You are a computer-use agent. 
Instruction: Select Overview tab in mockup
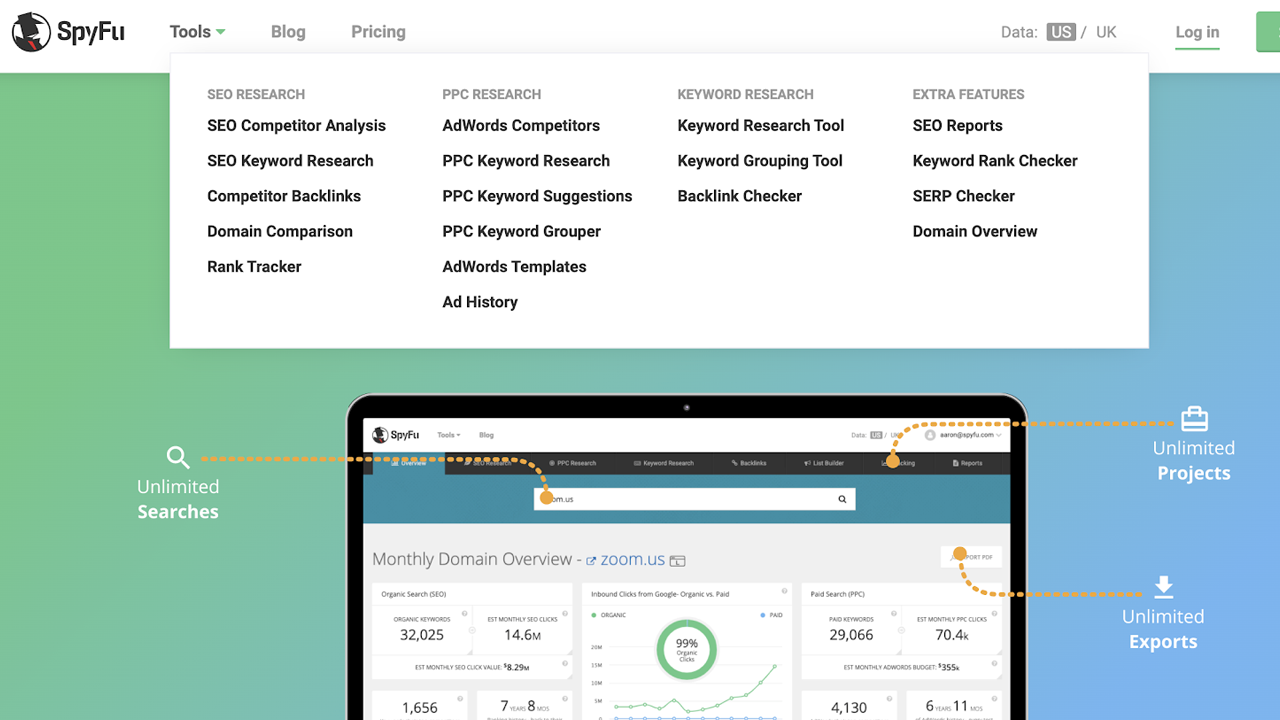(x=409, y=463)
